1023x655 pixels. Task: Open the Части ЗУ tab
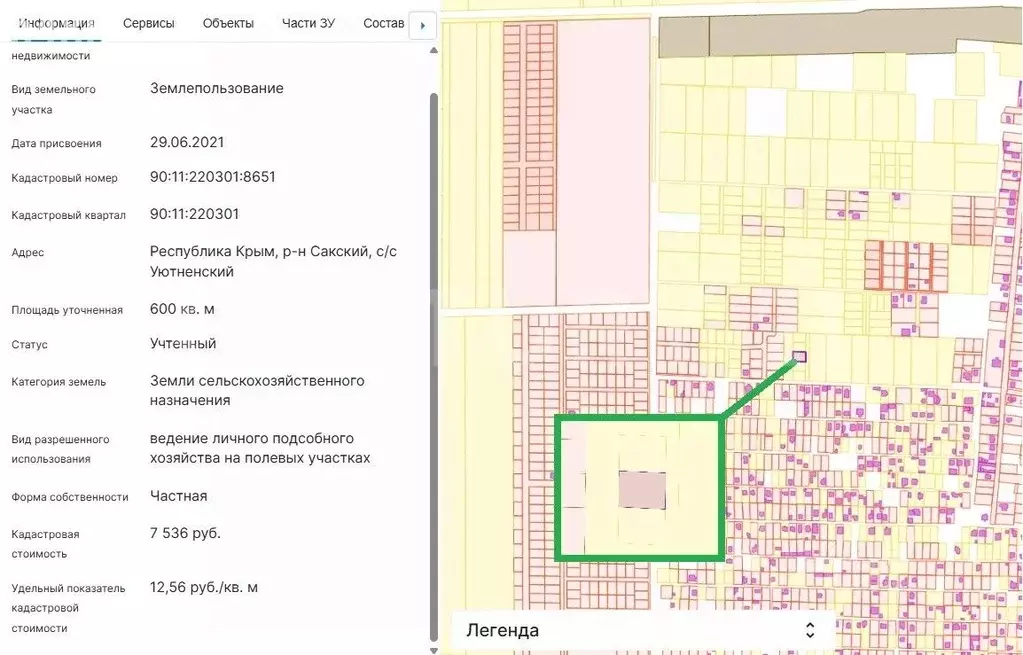click(x=308, y=23)
